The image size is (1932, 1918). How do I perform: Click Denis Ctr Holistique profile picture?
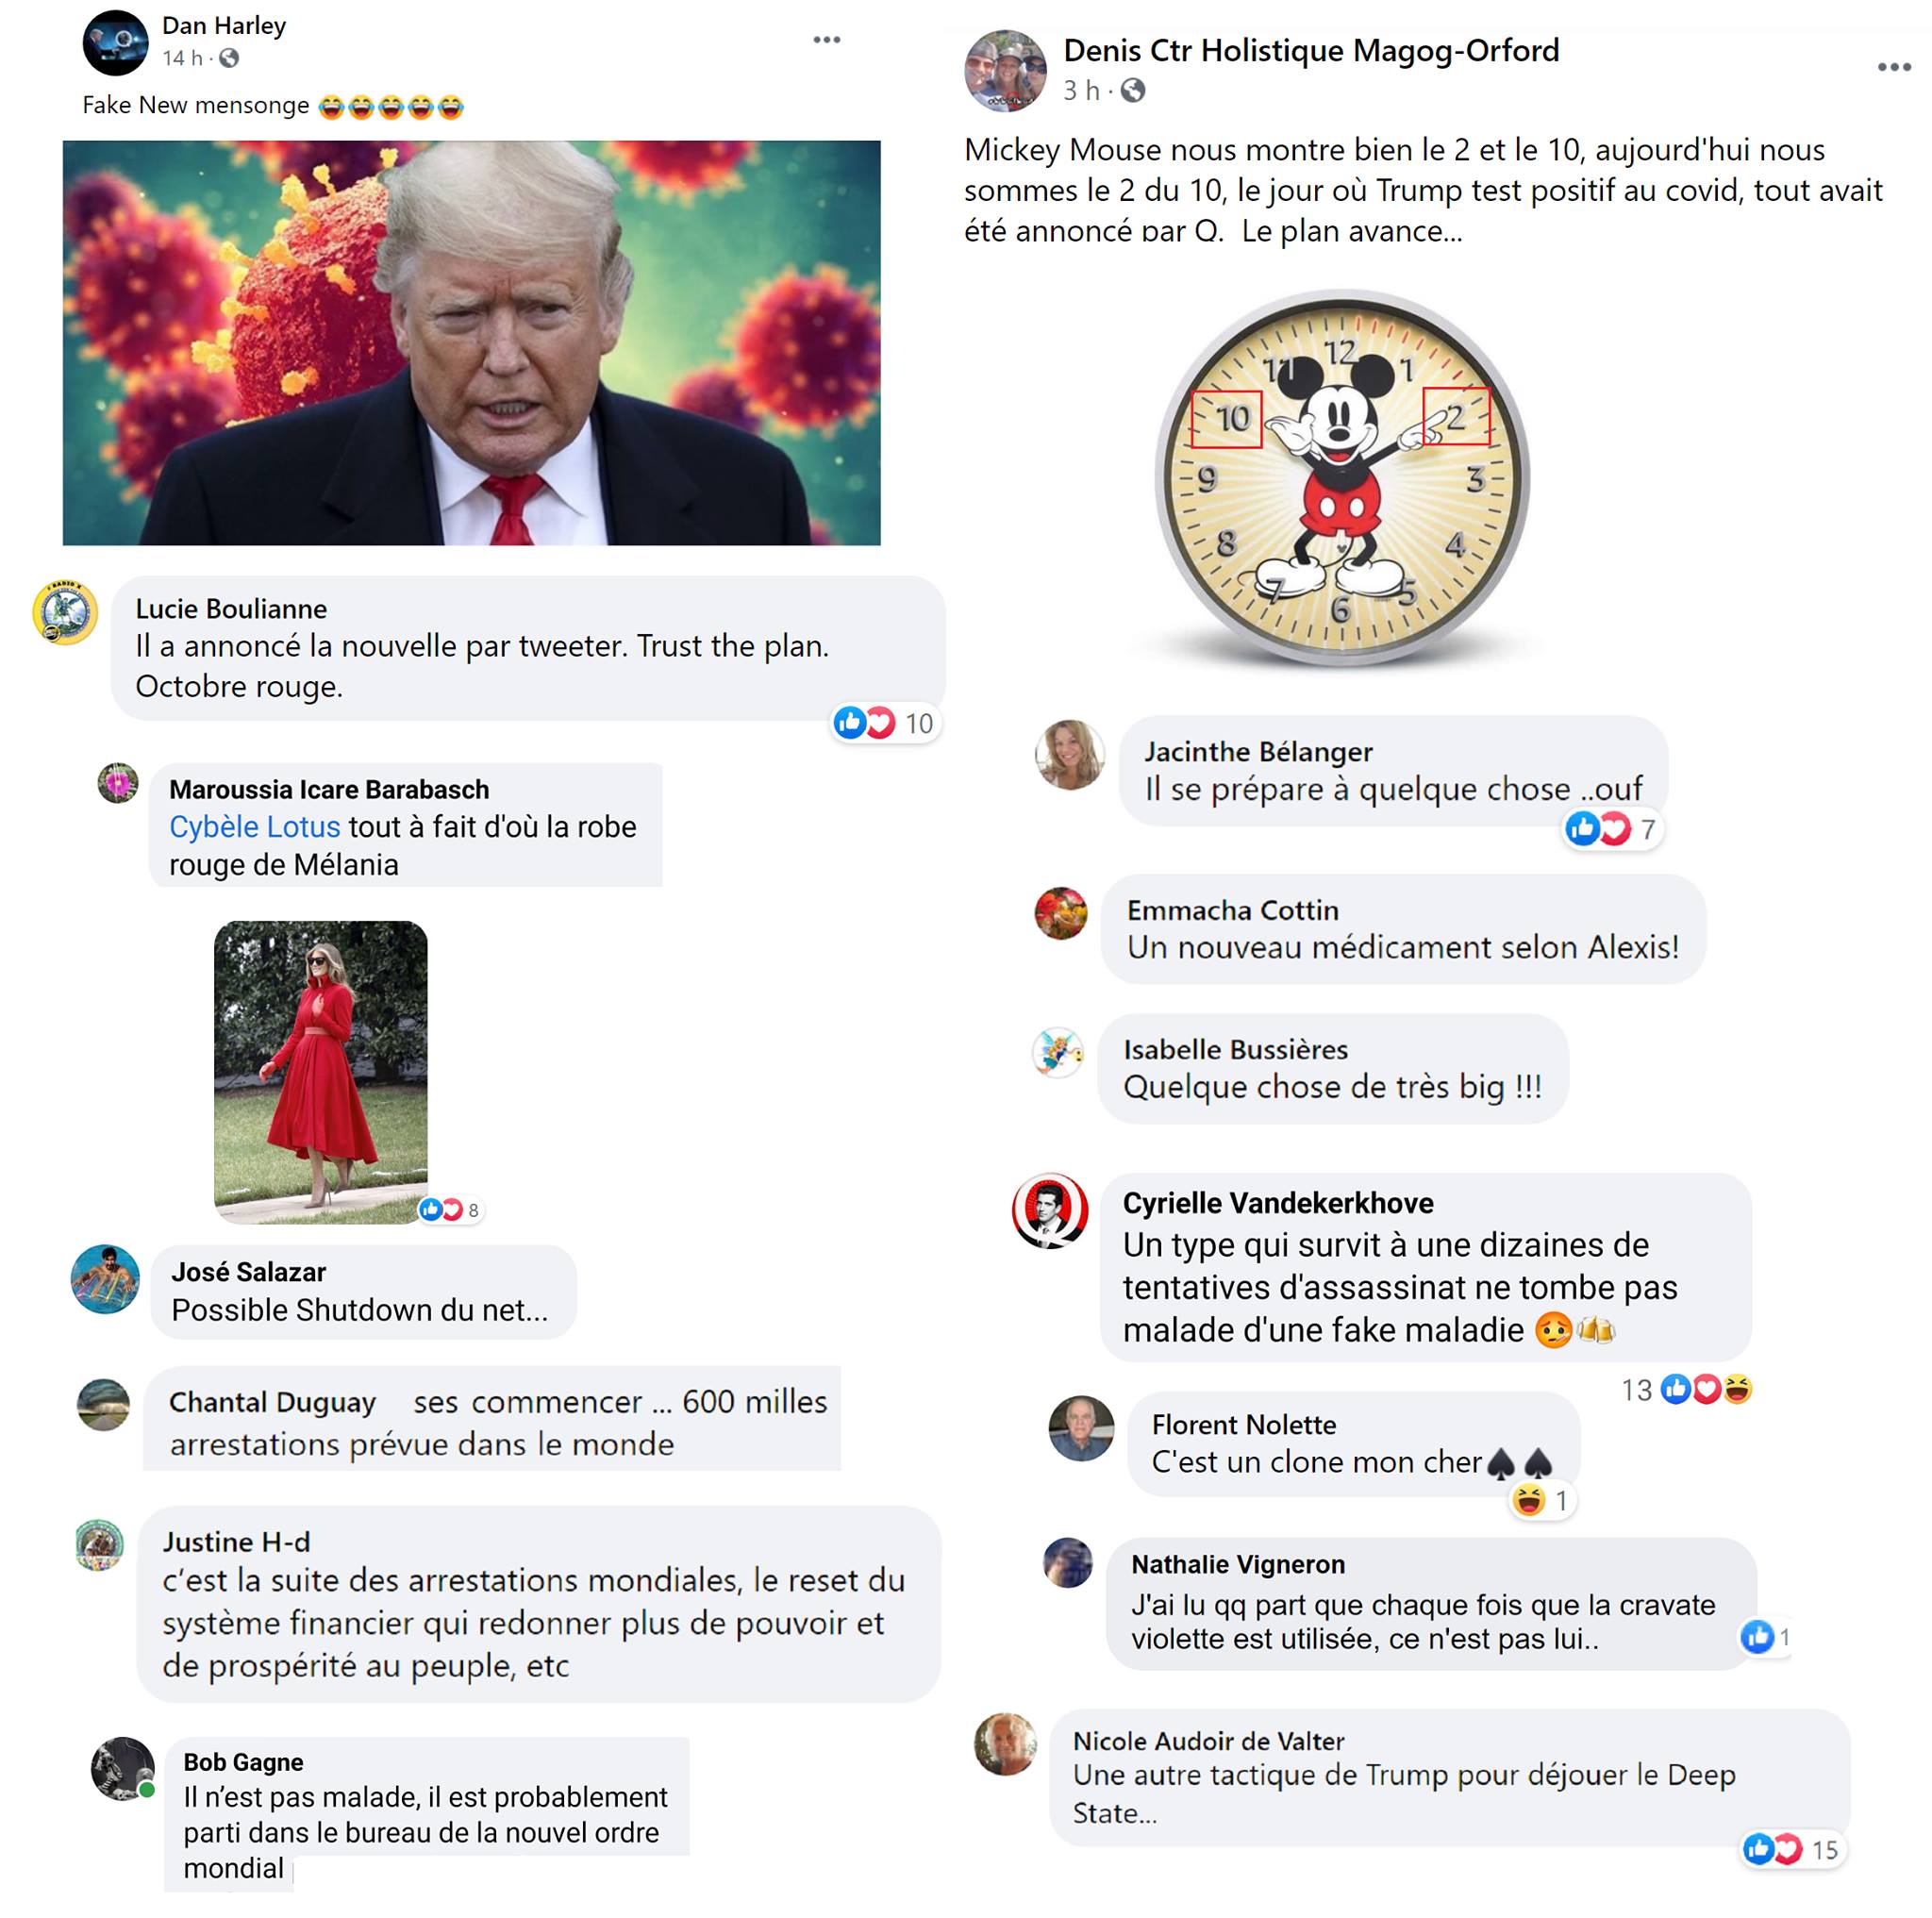1005,70
